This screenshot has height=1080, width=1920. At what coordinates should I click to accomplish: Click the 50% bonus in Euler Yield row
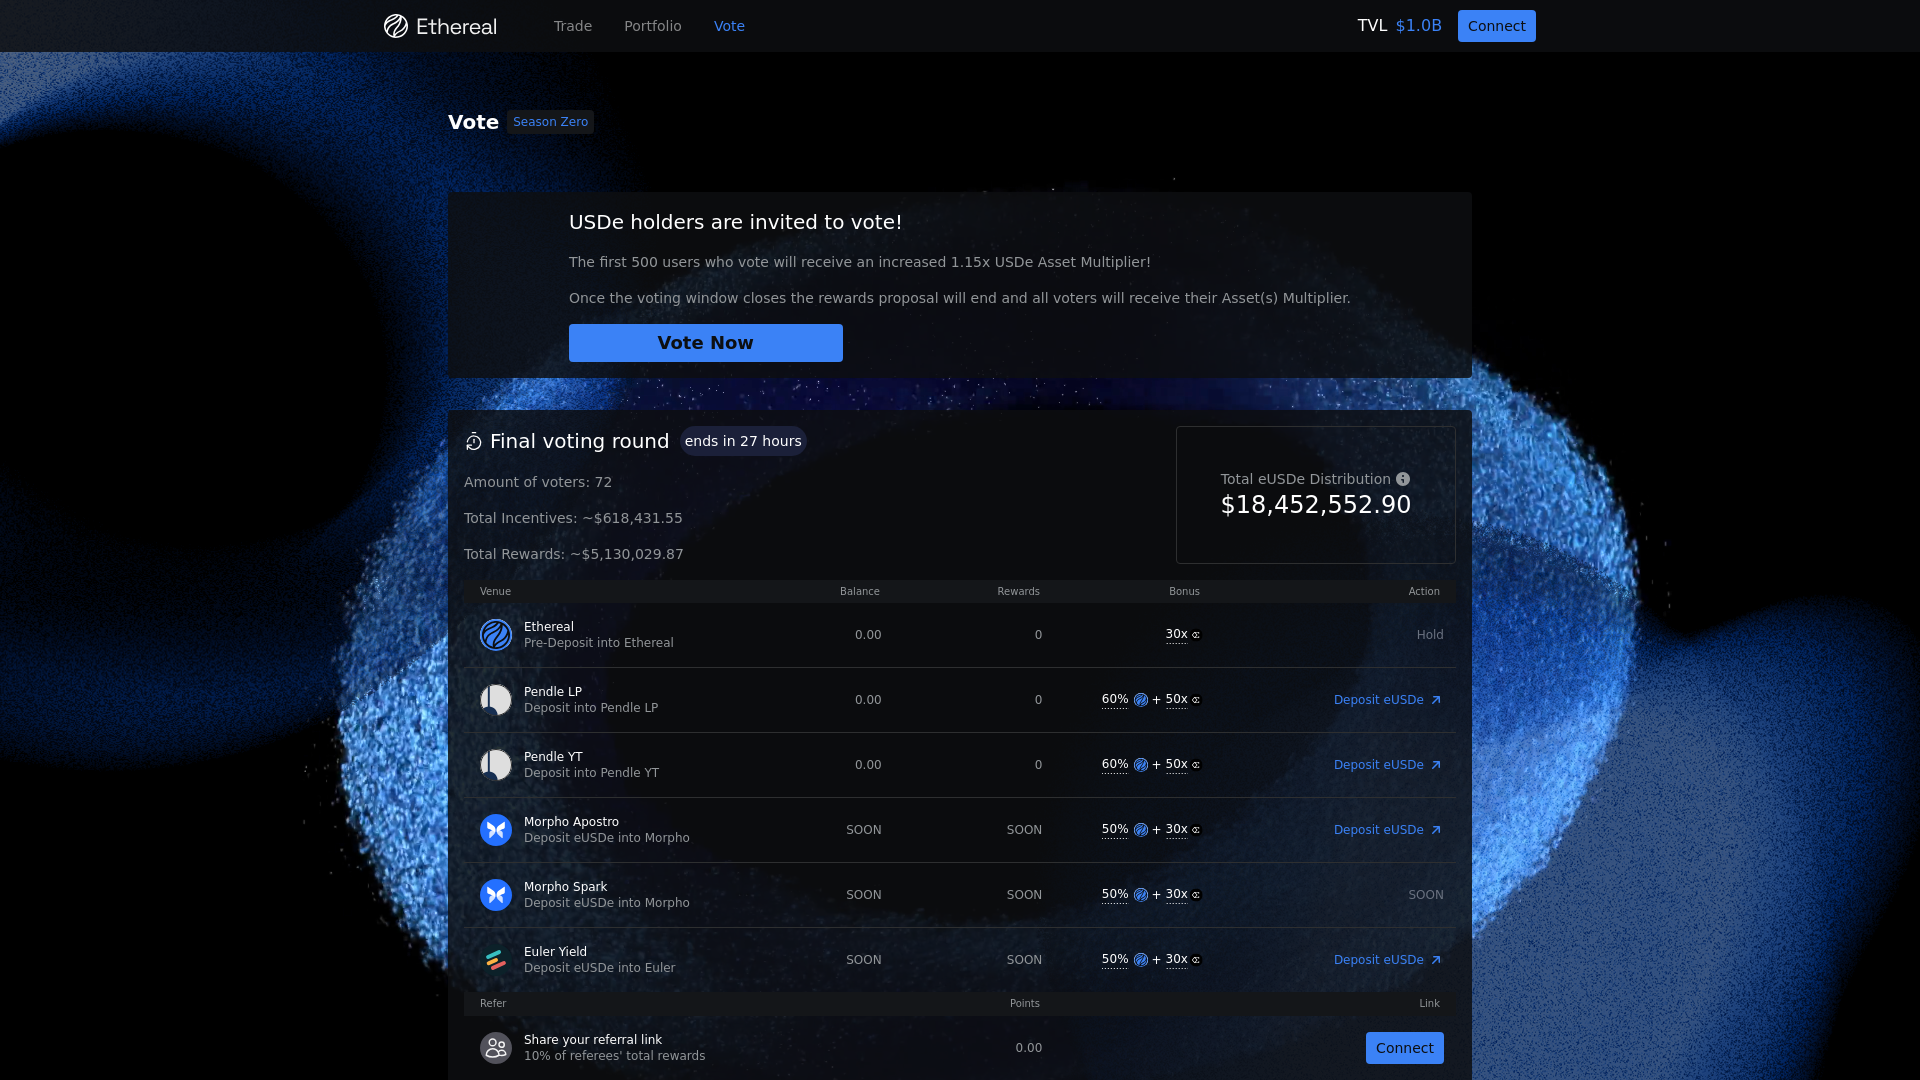1115,960
